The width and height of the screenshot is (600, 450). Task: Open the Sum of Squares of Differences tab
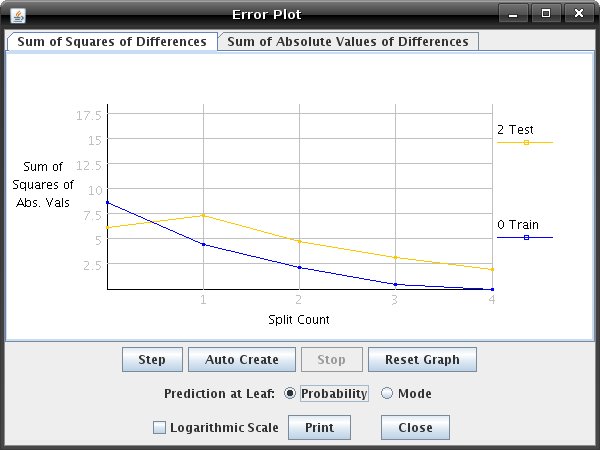pos(112,41)
